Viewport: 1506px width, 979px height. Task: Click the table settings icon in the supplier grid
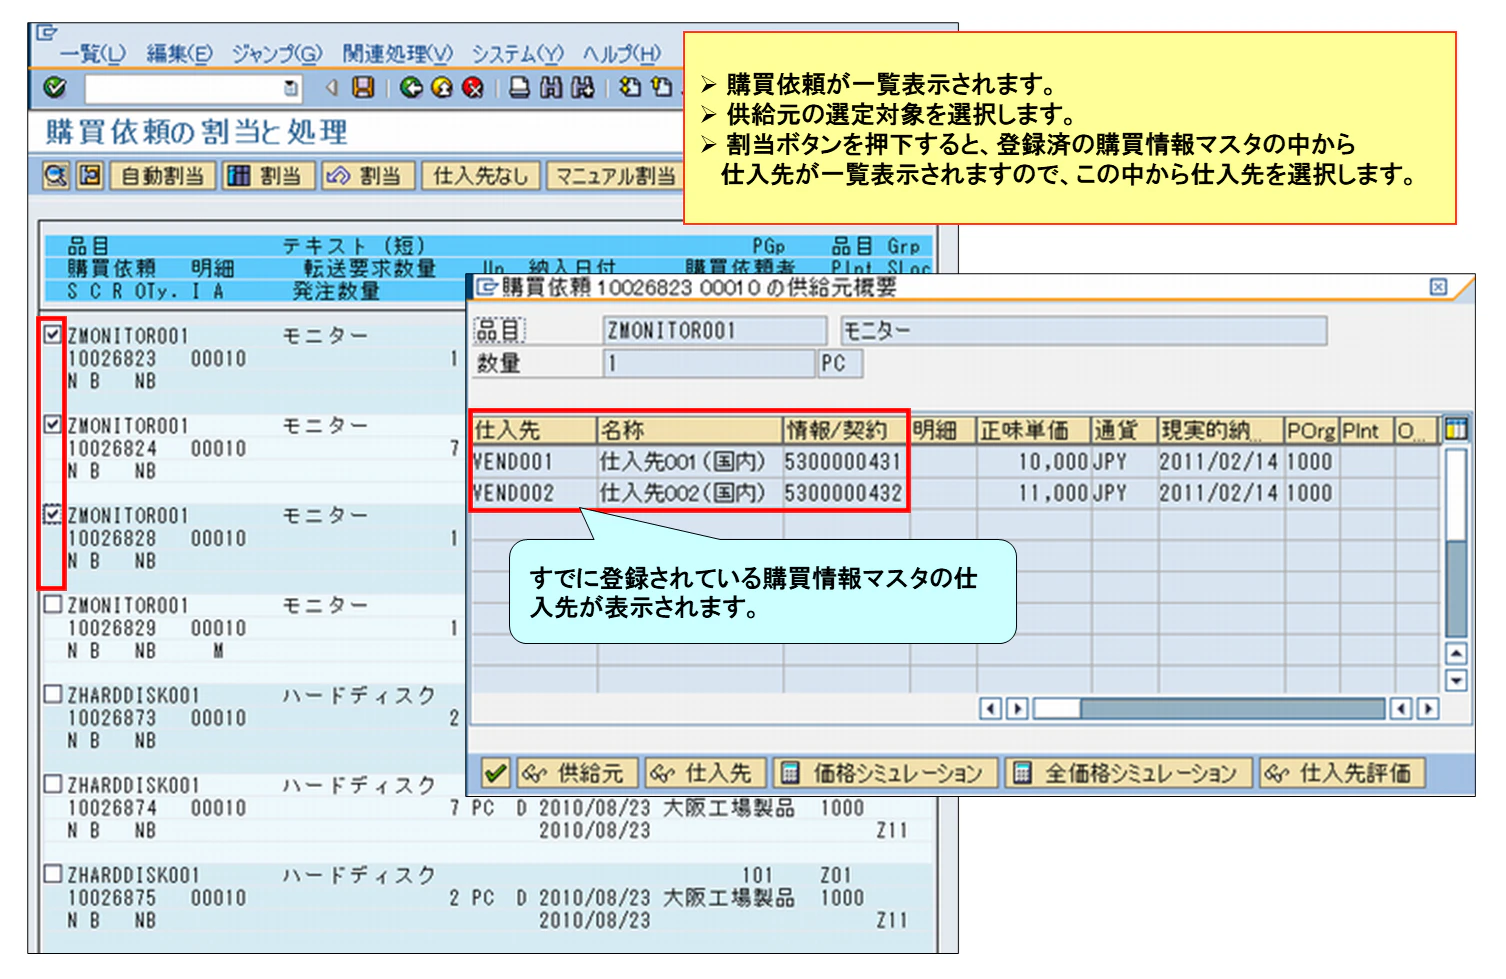[1456, 430]
